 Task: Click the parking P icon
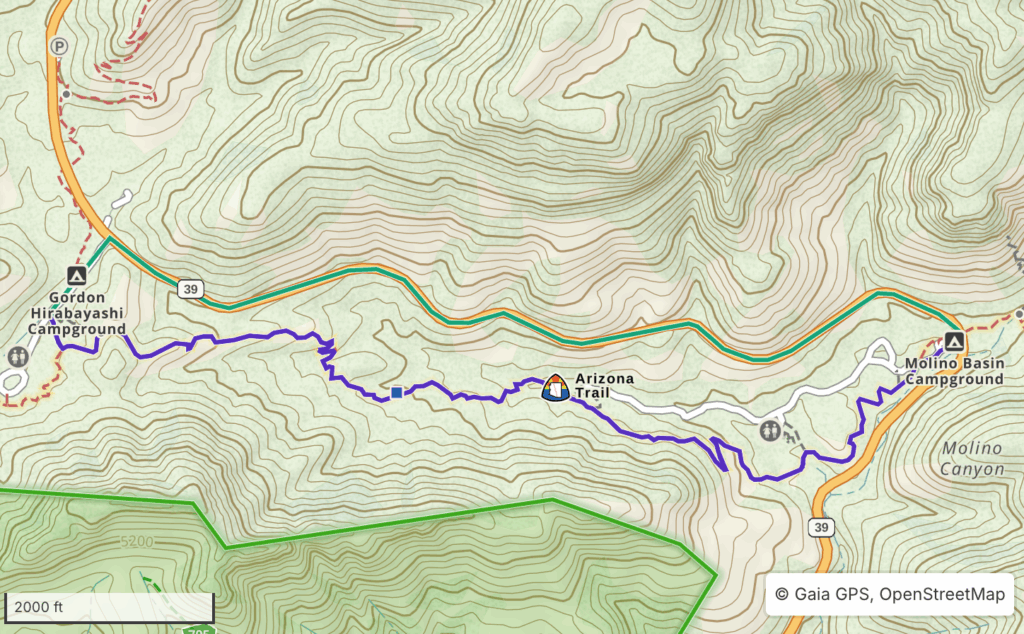click(59, 46)
